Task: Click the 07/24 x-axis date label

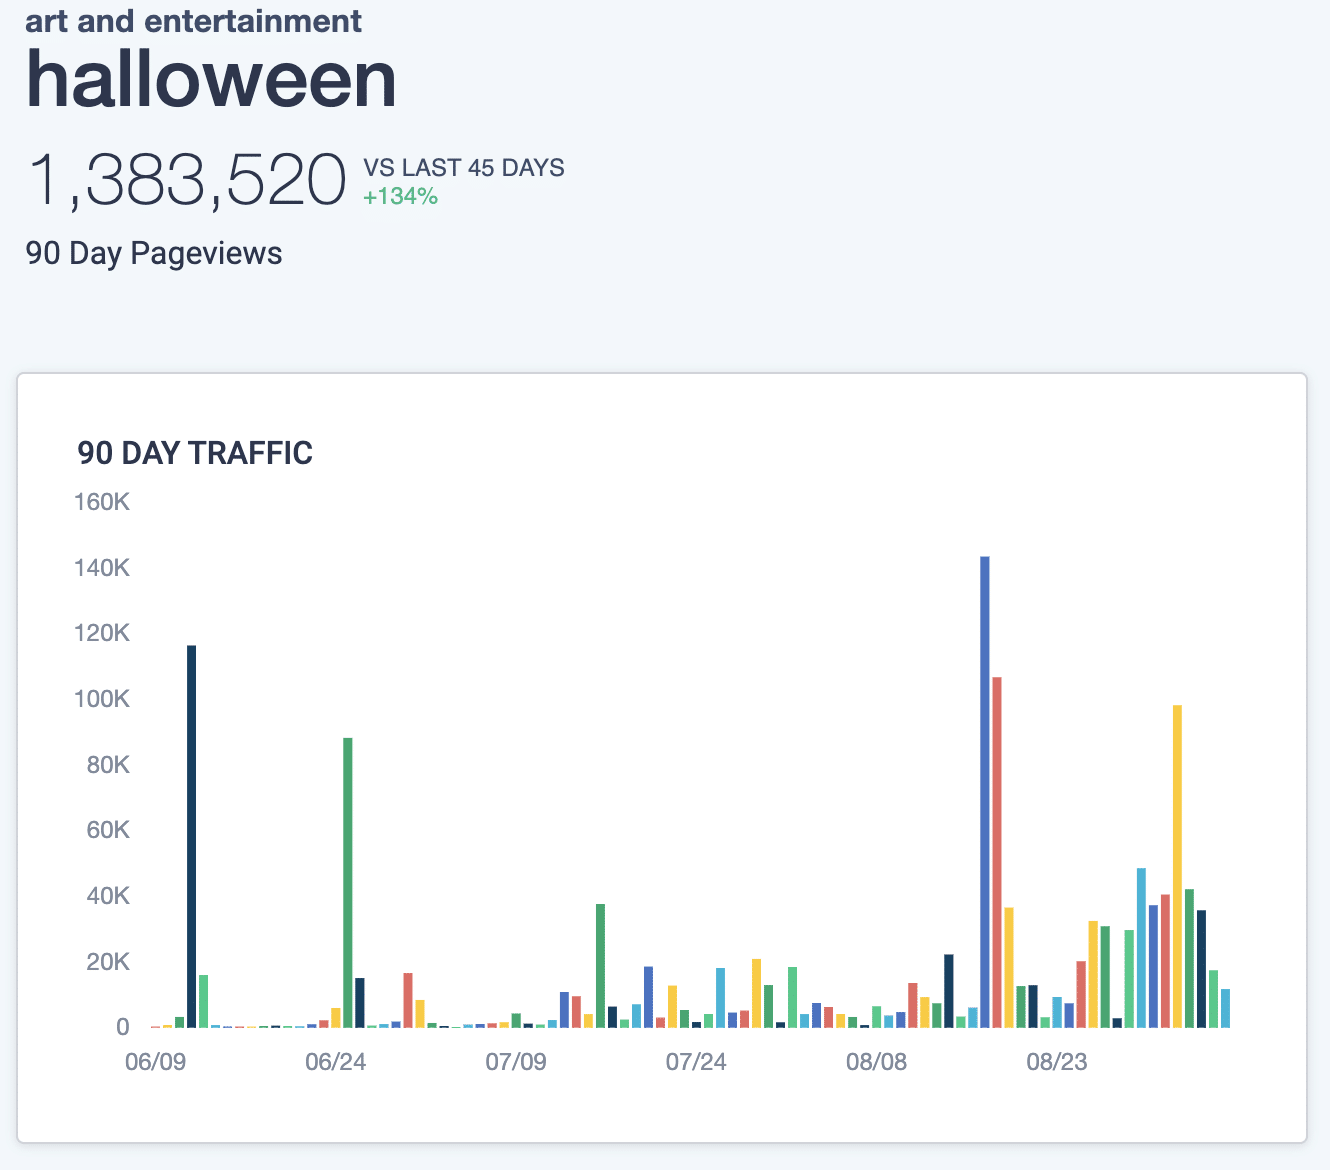Action: click(696, 1061)
